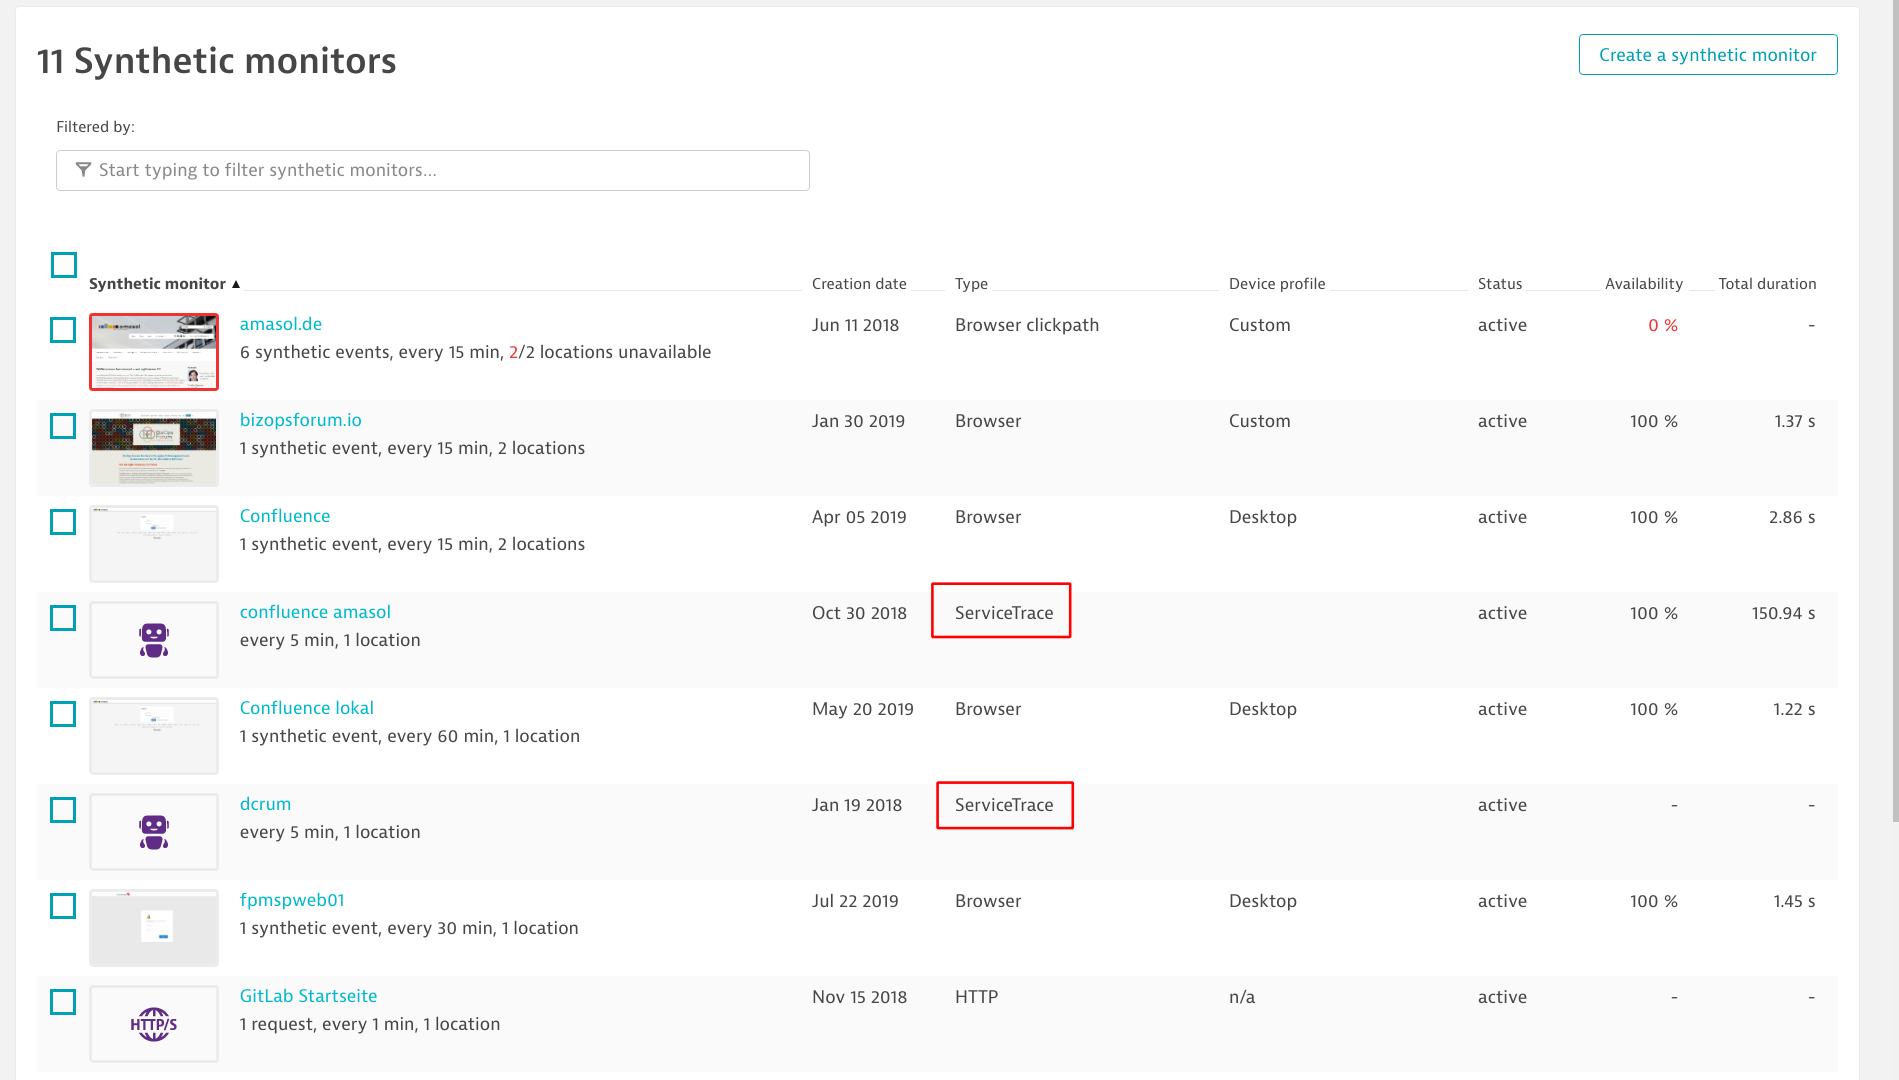The width and height of the screenshot is (1899, 1080).
Task: Click the 11 Synthetic monitors heading
Action: (x=217, y=61)
